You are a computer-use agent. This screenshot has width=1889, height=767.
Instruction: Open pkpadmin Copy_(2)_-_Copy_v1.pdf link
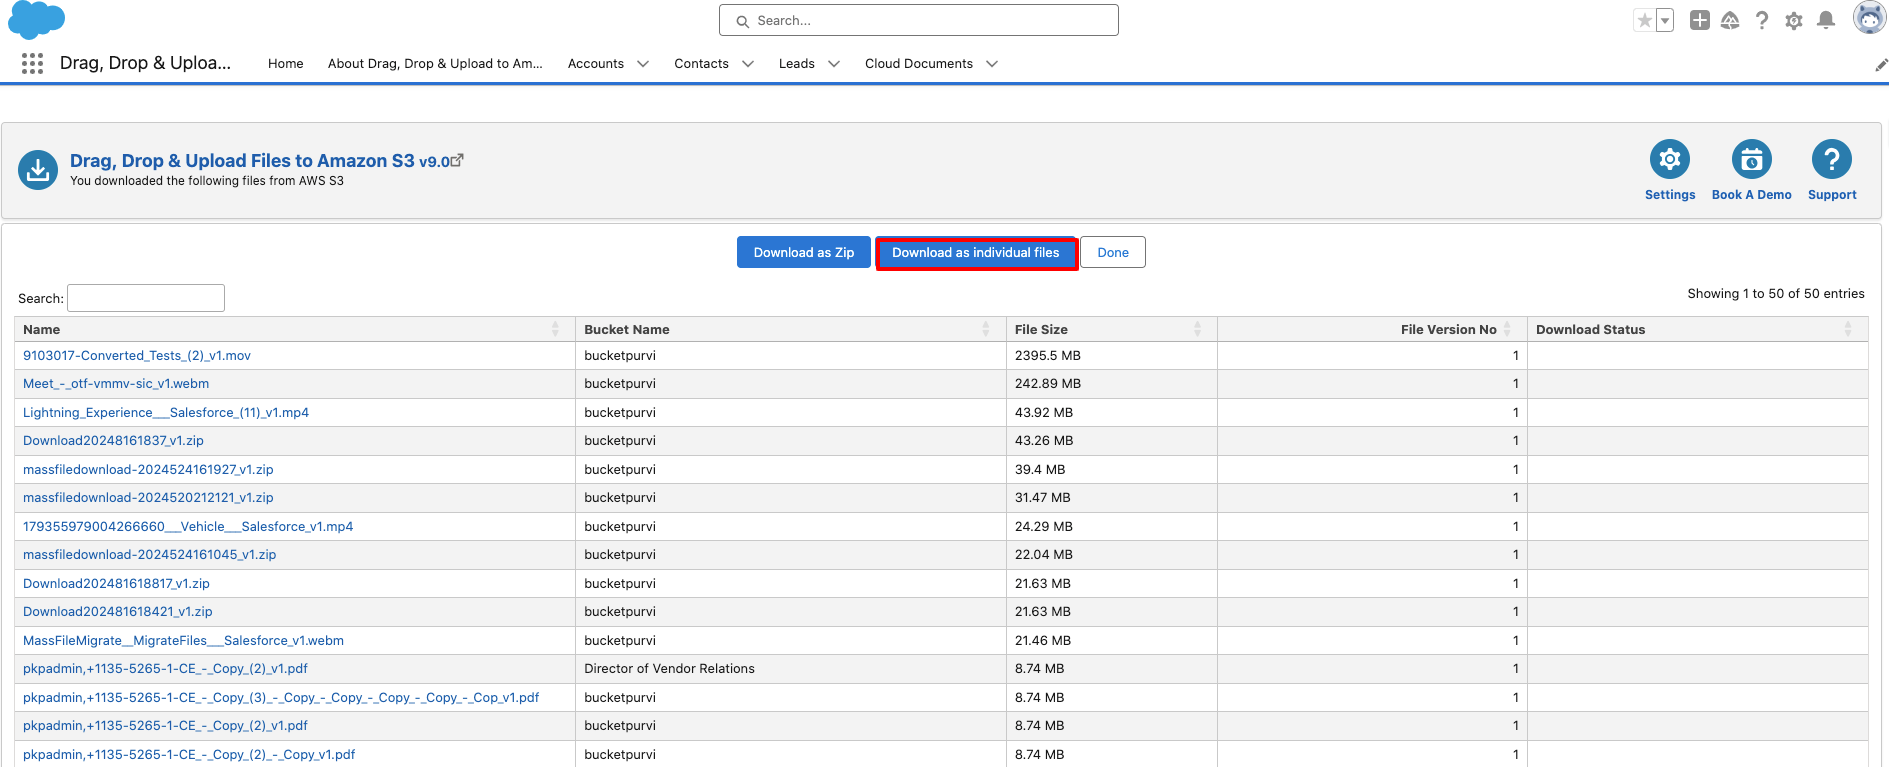189,755
